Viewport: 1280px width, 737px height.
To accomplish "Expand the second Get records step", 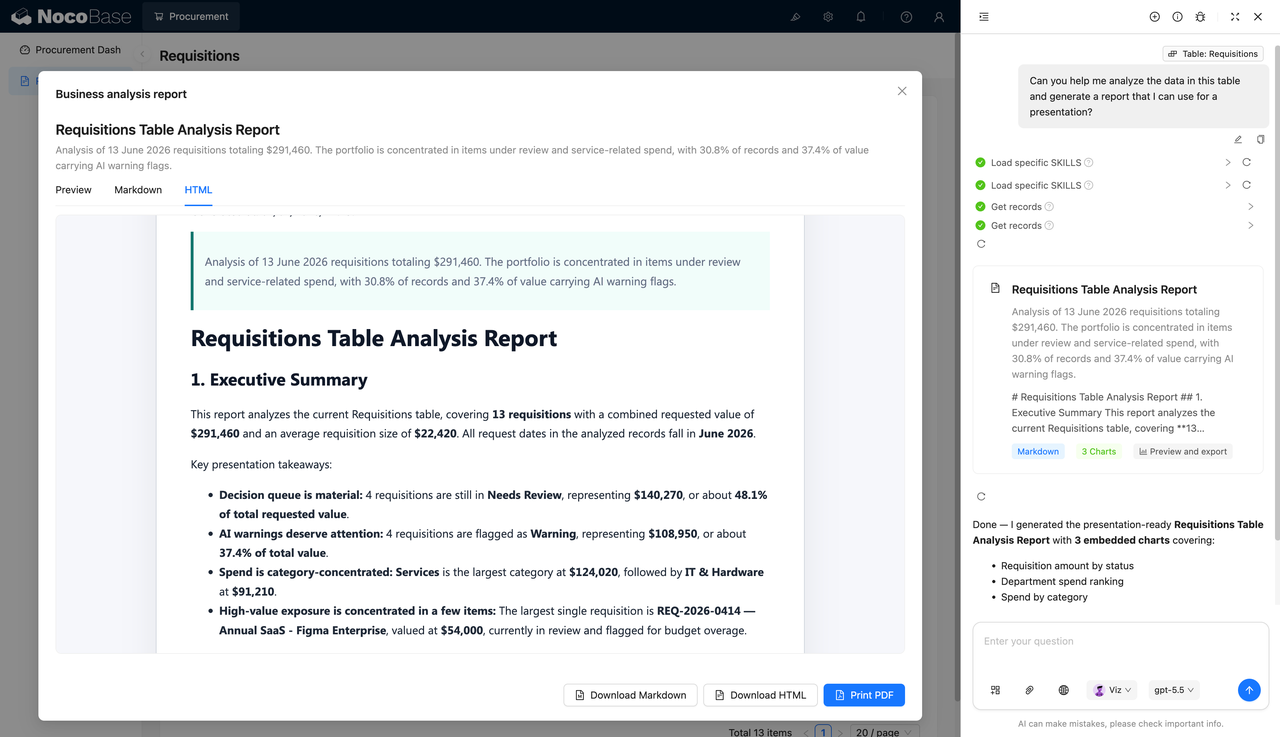I will (x=1251, y=226).
